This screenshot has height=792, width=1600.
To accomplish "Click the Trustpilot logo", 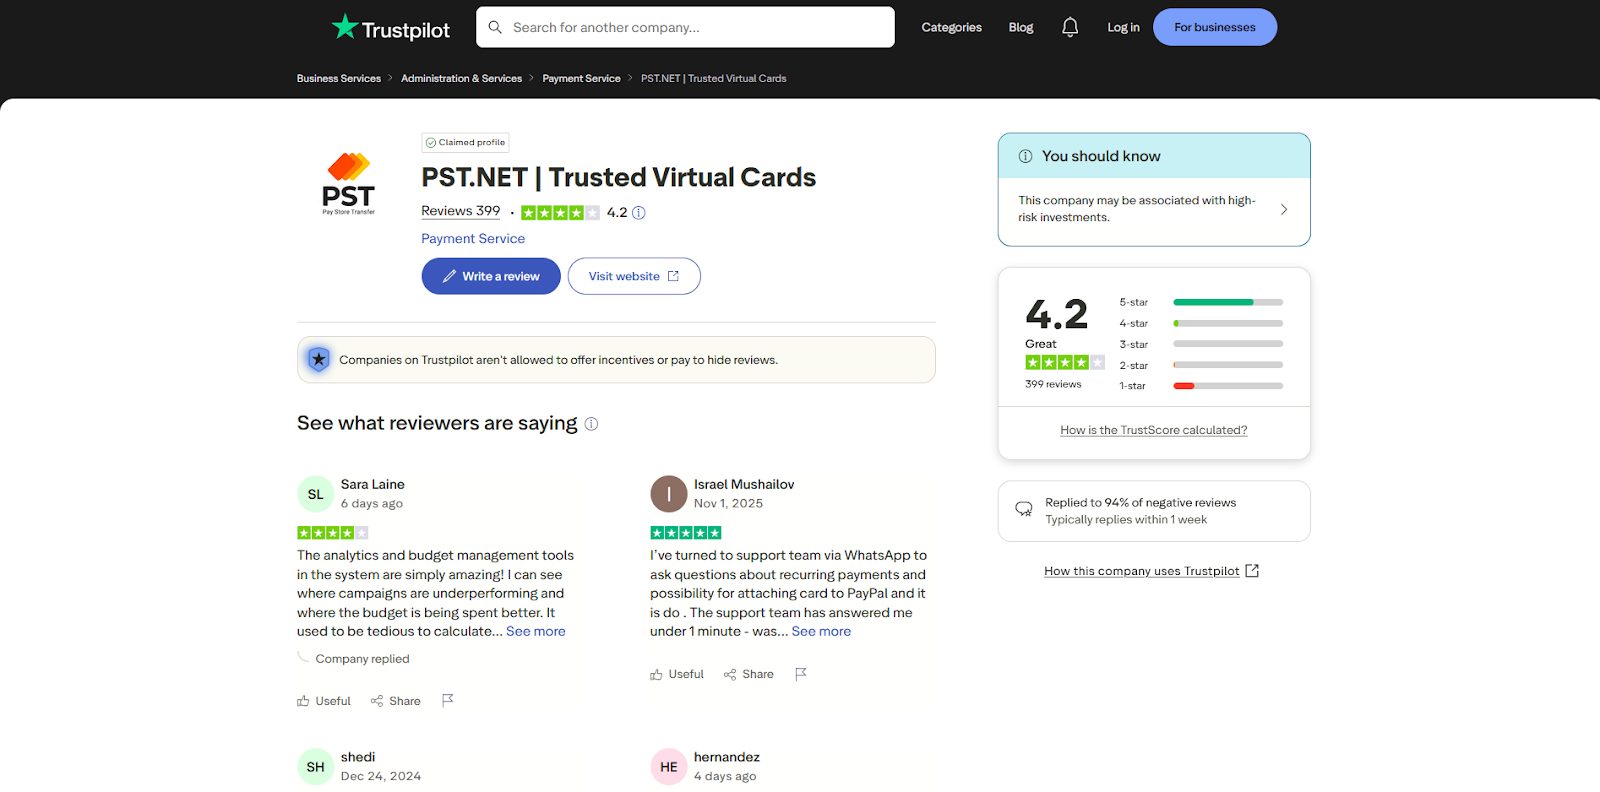I will coord(391,28).
